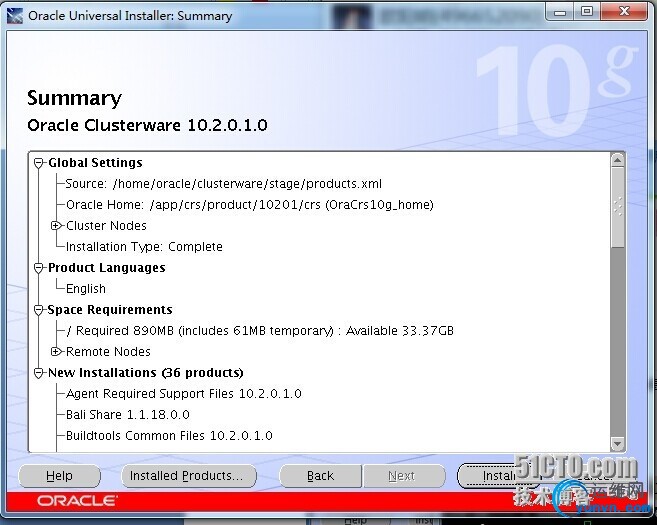Select the Space Requirements heading
657x525 pixels.
pos(110,310)
